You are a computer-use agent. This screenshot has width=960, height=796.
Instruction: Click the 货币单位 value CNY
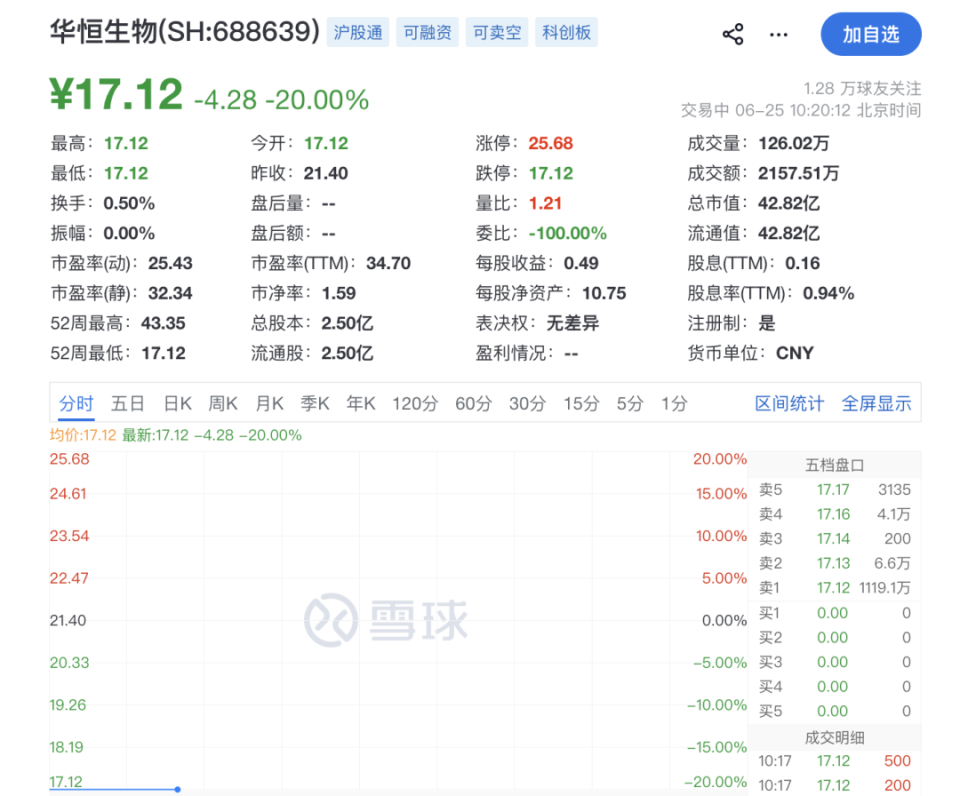pyautogui.click(x=795, y=353)
